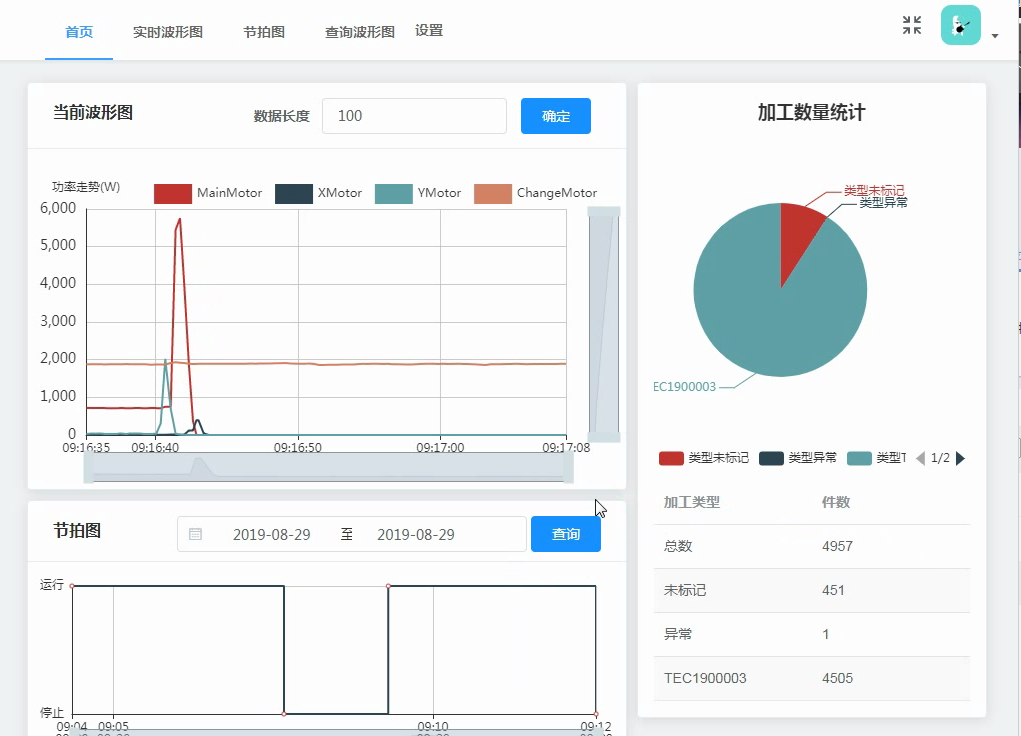Toggle the ChangeMotor legend series
This screenshot has height=736, width=1021.
pyautogui.click(x=535, y=193)
